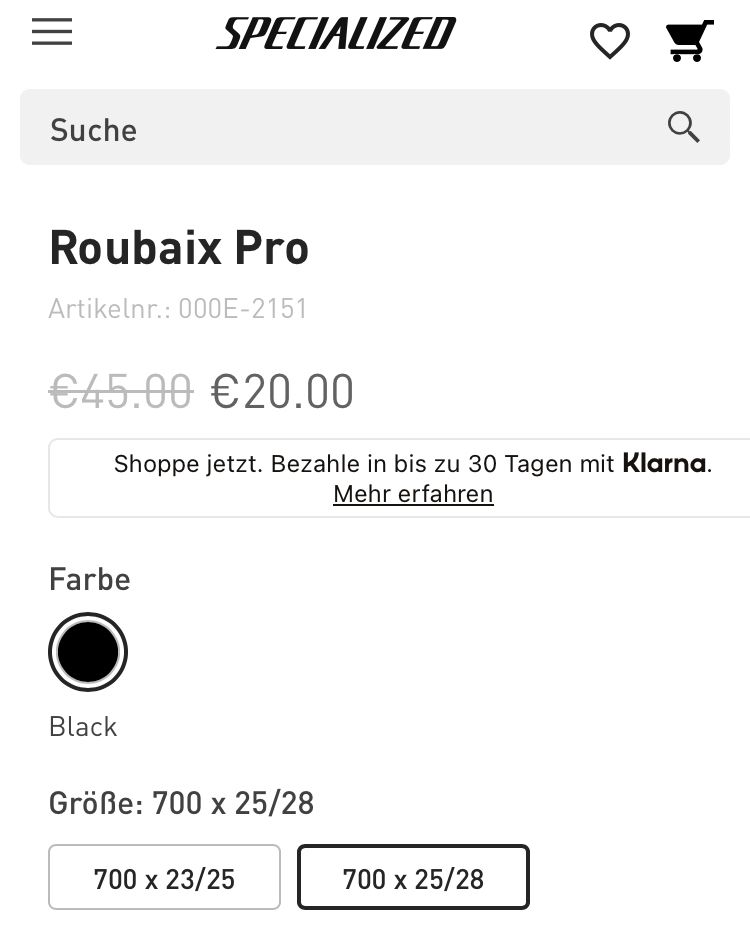Click the Farbe heading
Viewport: 750px width, 945px height.
coord(90,580)
